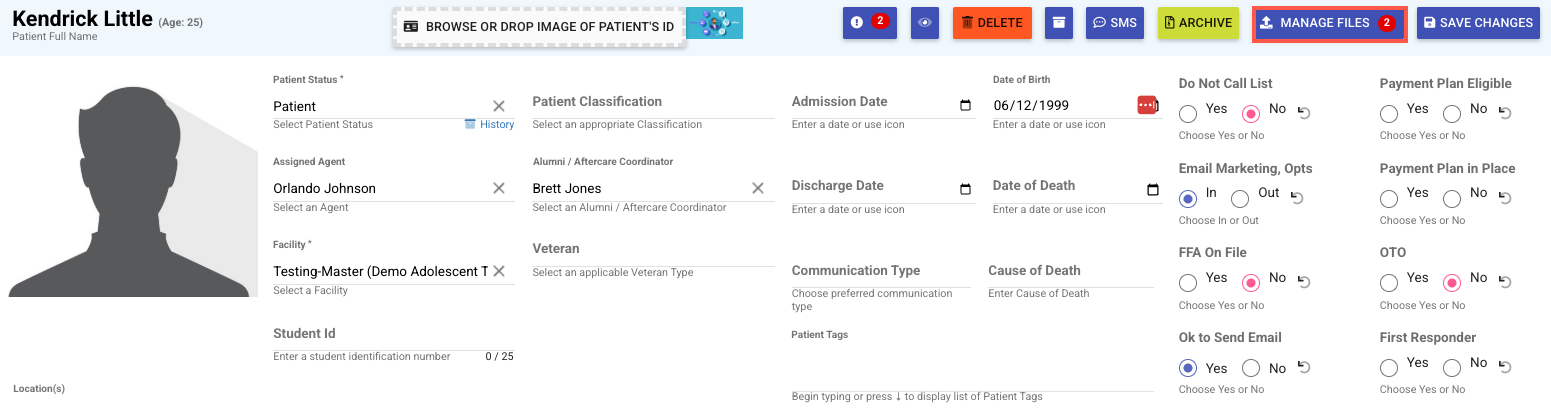
Task: Clear the Patient Status field
Action: click(x=498, y=106)
